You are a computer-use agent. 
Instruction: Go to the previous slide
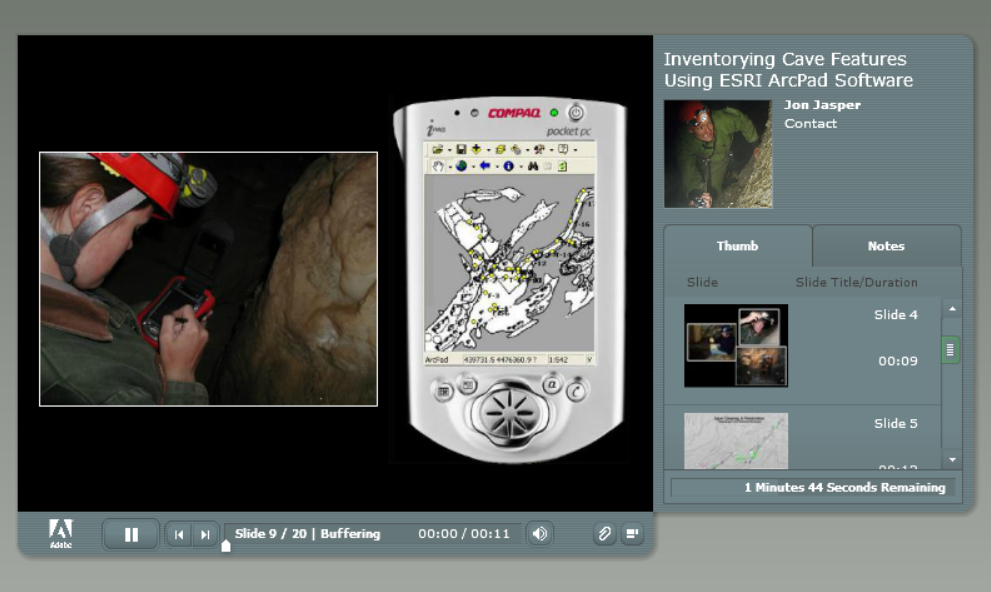point(179,535)
